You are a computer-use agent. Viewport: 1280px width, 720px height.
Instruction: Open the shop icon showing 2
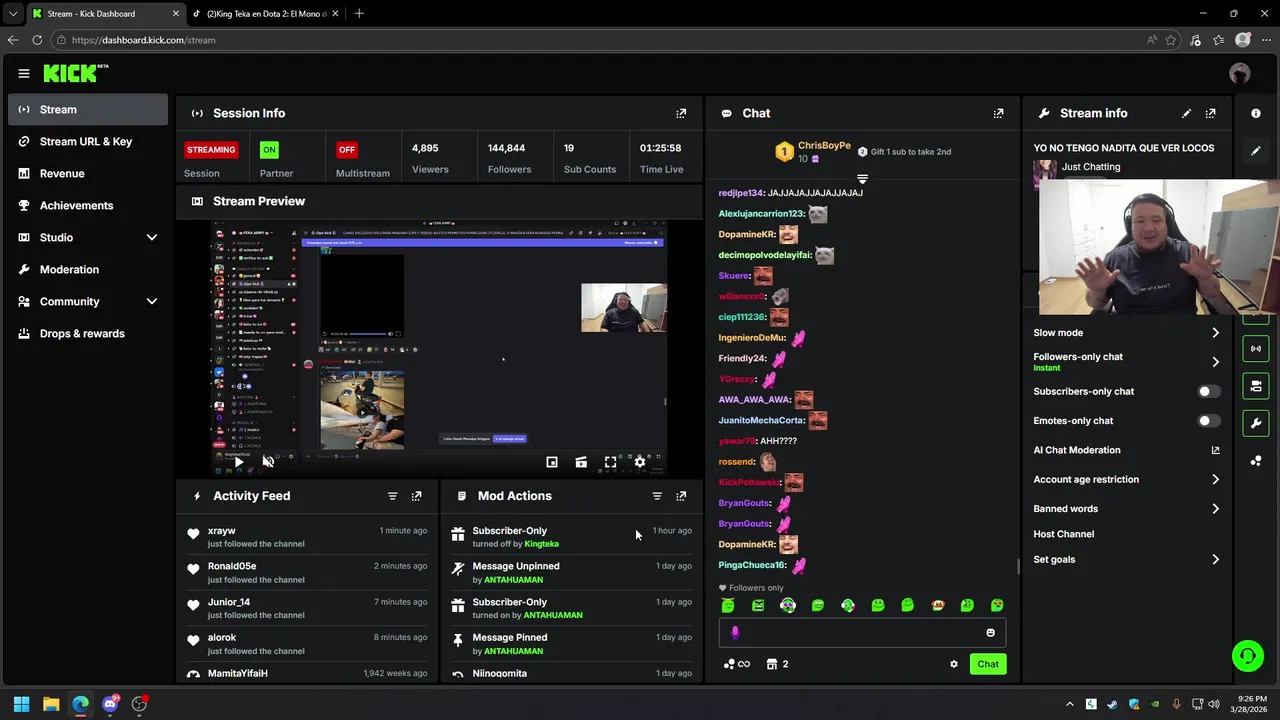click(777, 664)
